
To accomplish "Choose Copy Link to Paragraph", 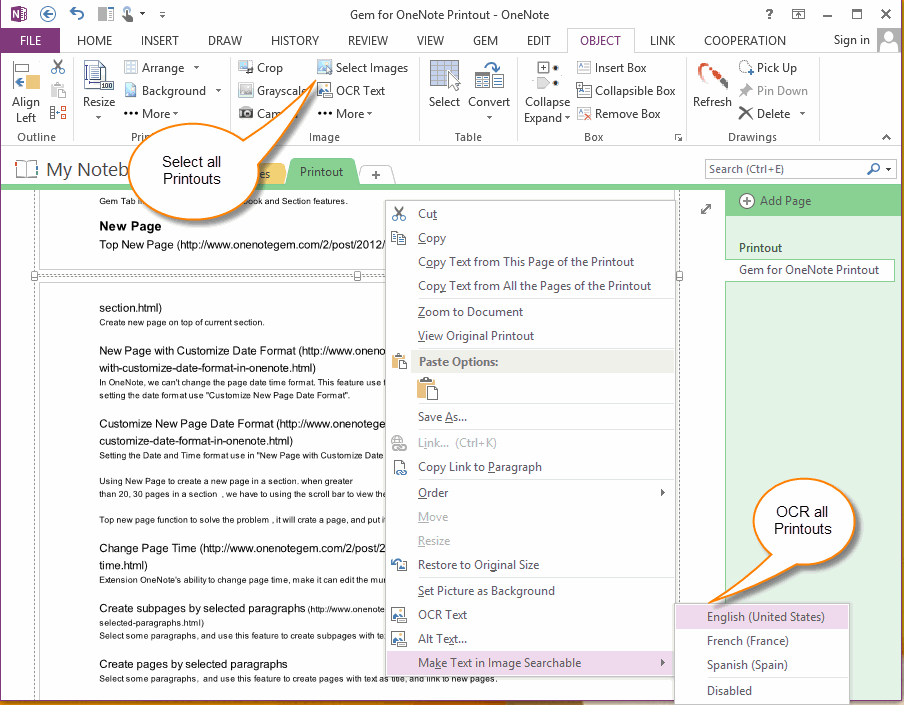I will point(530,467).
